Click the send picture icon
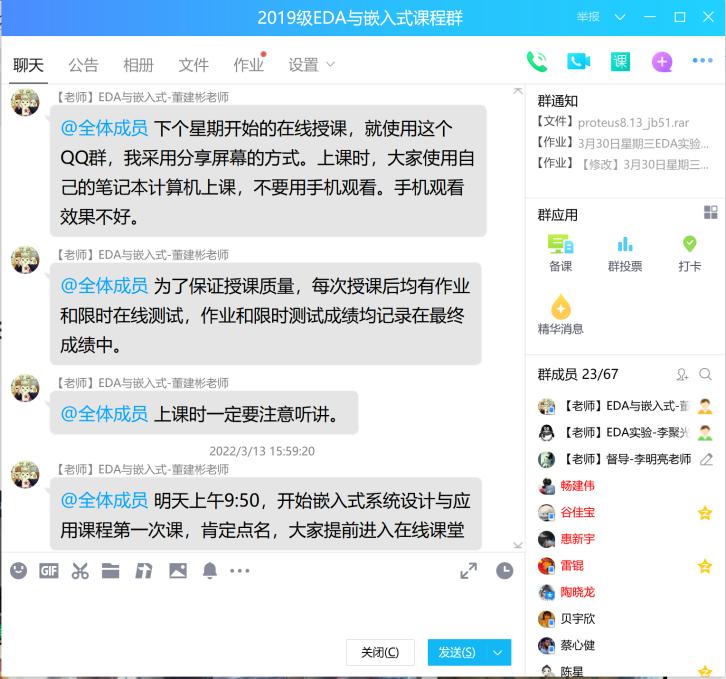 (x=178, y=571)
